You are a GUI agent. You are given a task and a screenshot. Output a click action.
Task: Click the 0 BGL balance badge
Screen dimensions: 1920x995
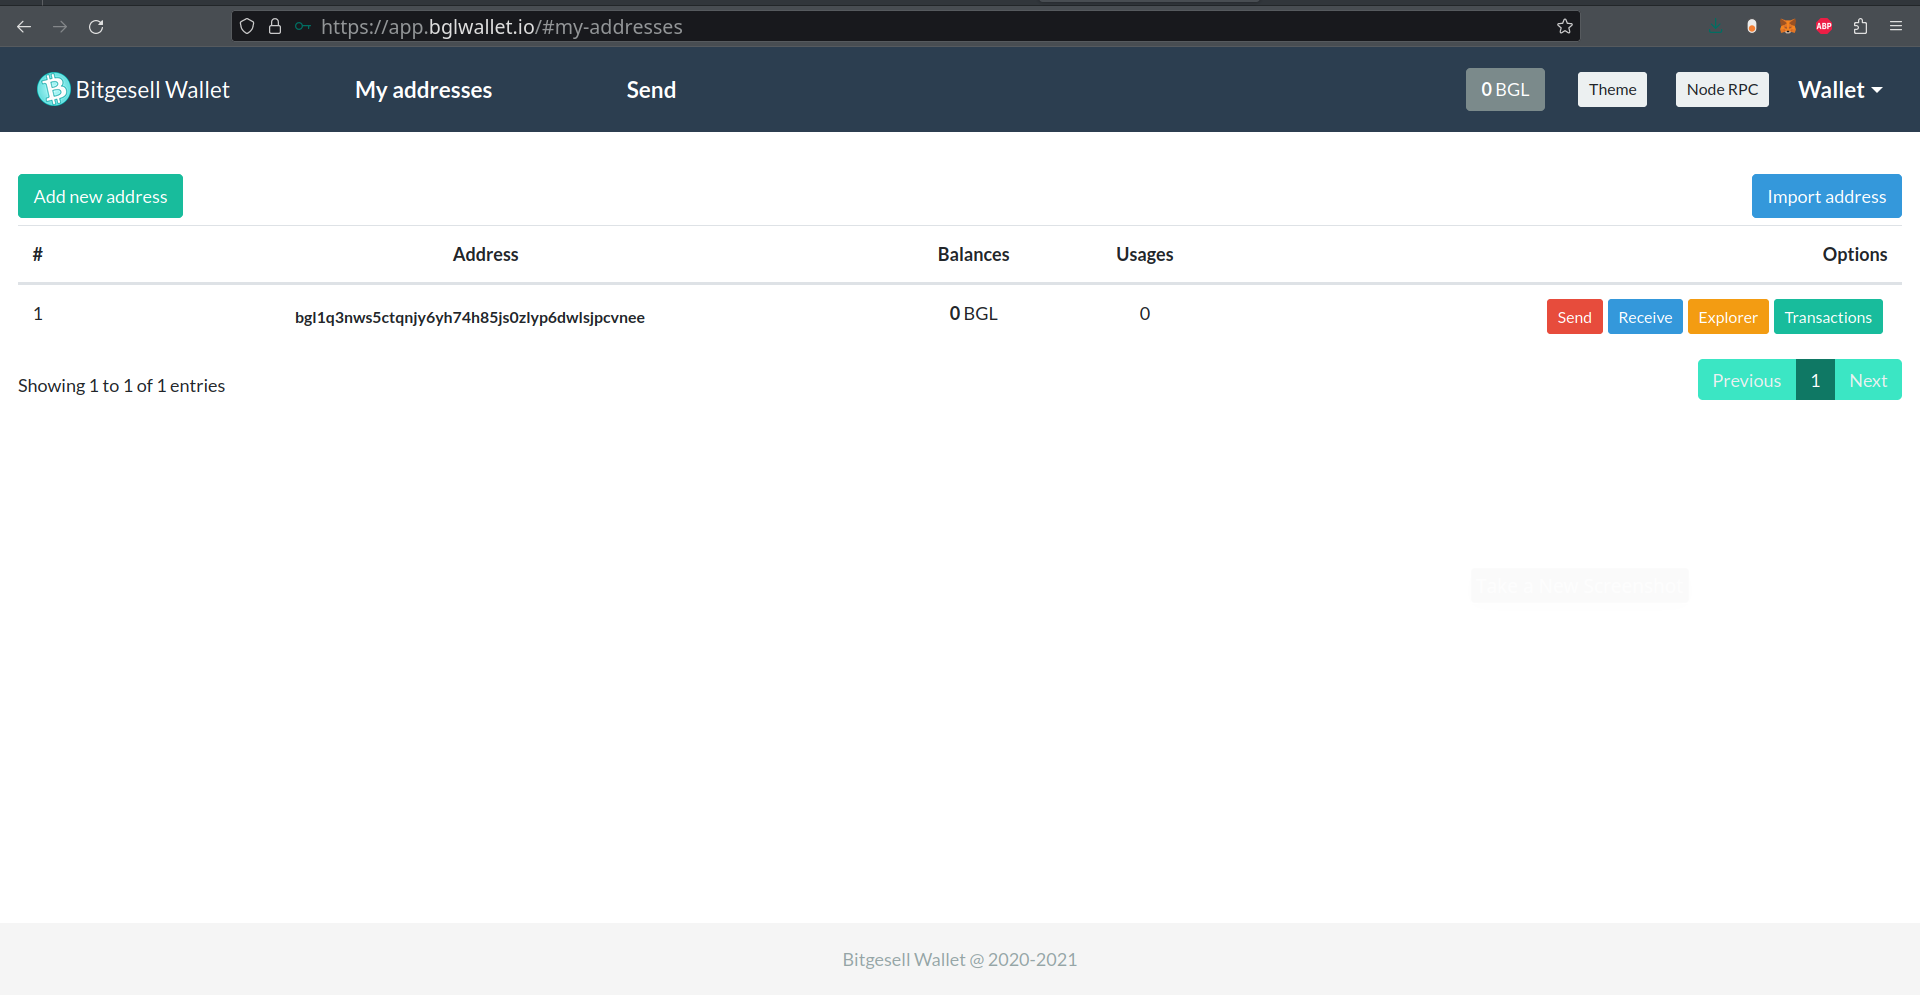(1505, 89)
